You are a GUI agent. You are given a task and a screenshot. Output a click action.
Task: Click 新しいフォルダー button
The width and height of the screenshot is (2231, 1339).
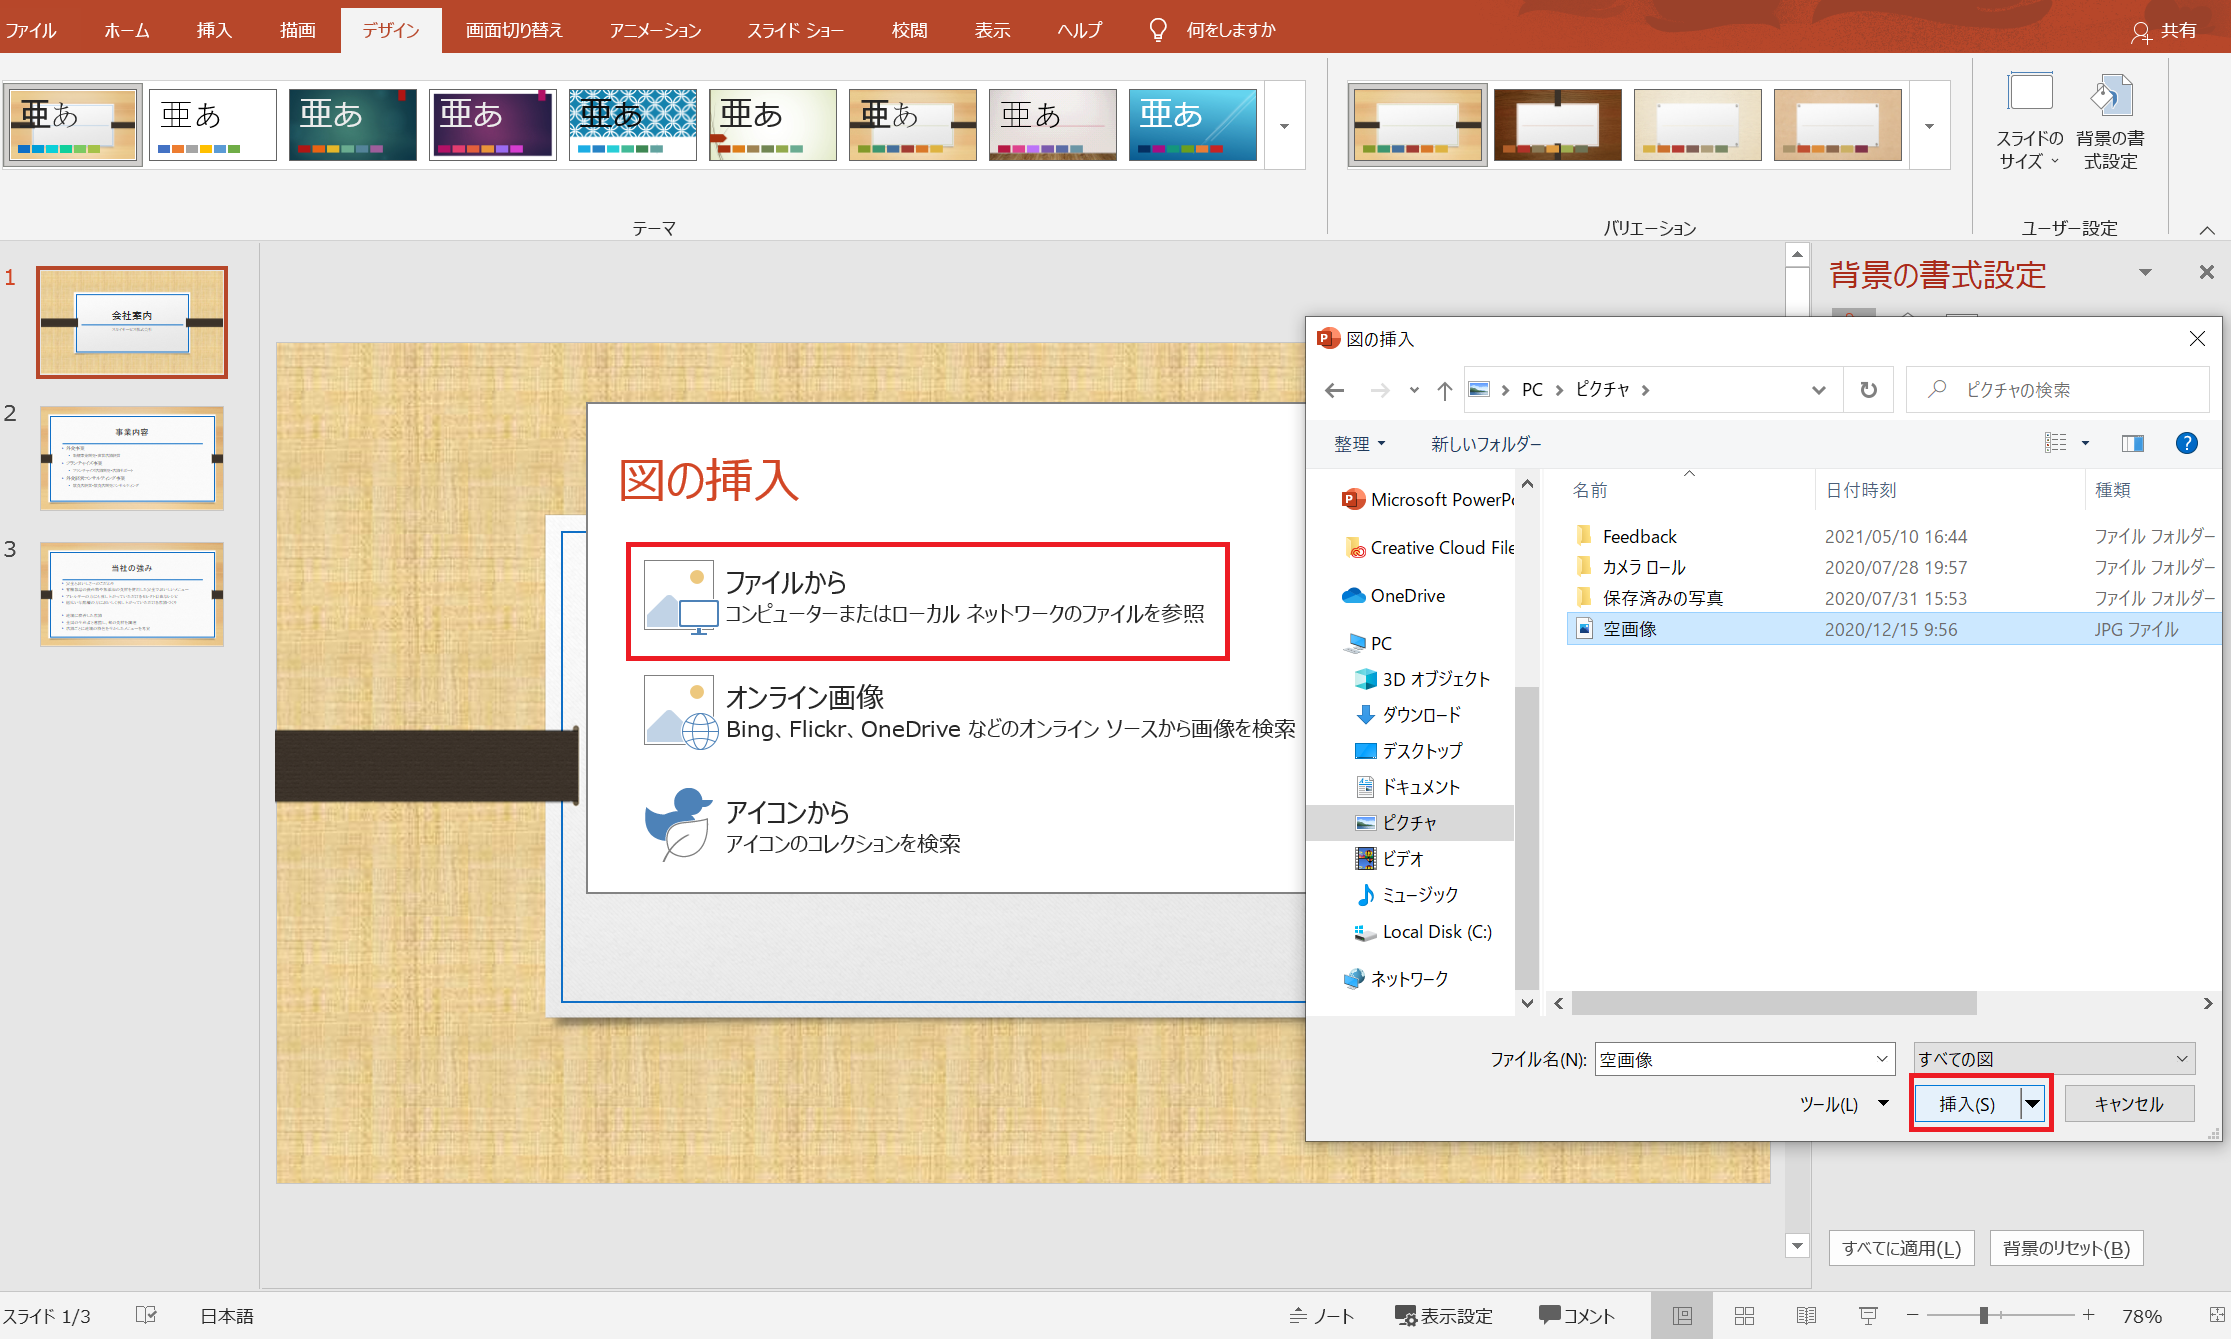coord(1486,443)
